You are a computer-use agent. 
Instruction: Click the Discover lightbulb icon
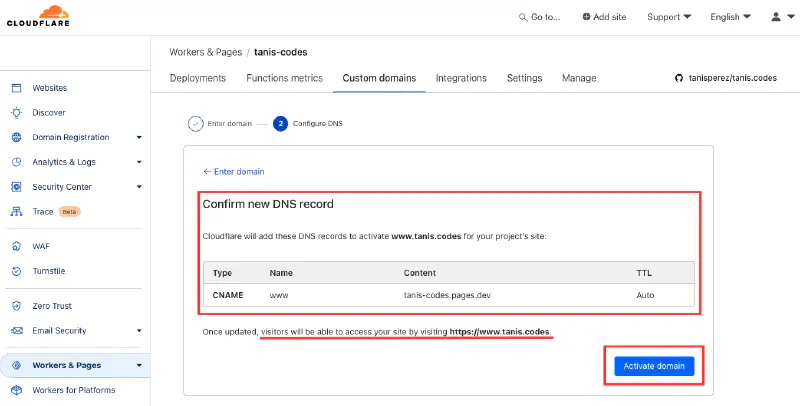(x=16, y=113)
